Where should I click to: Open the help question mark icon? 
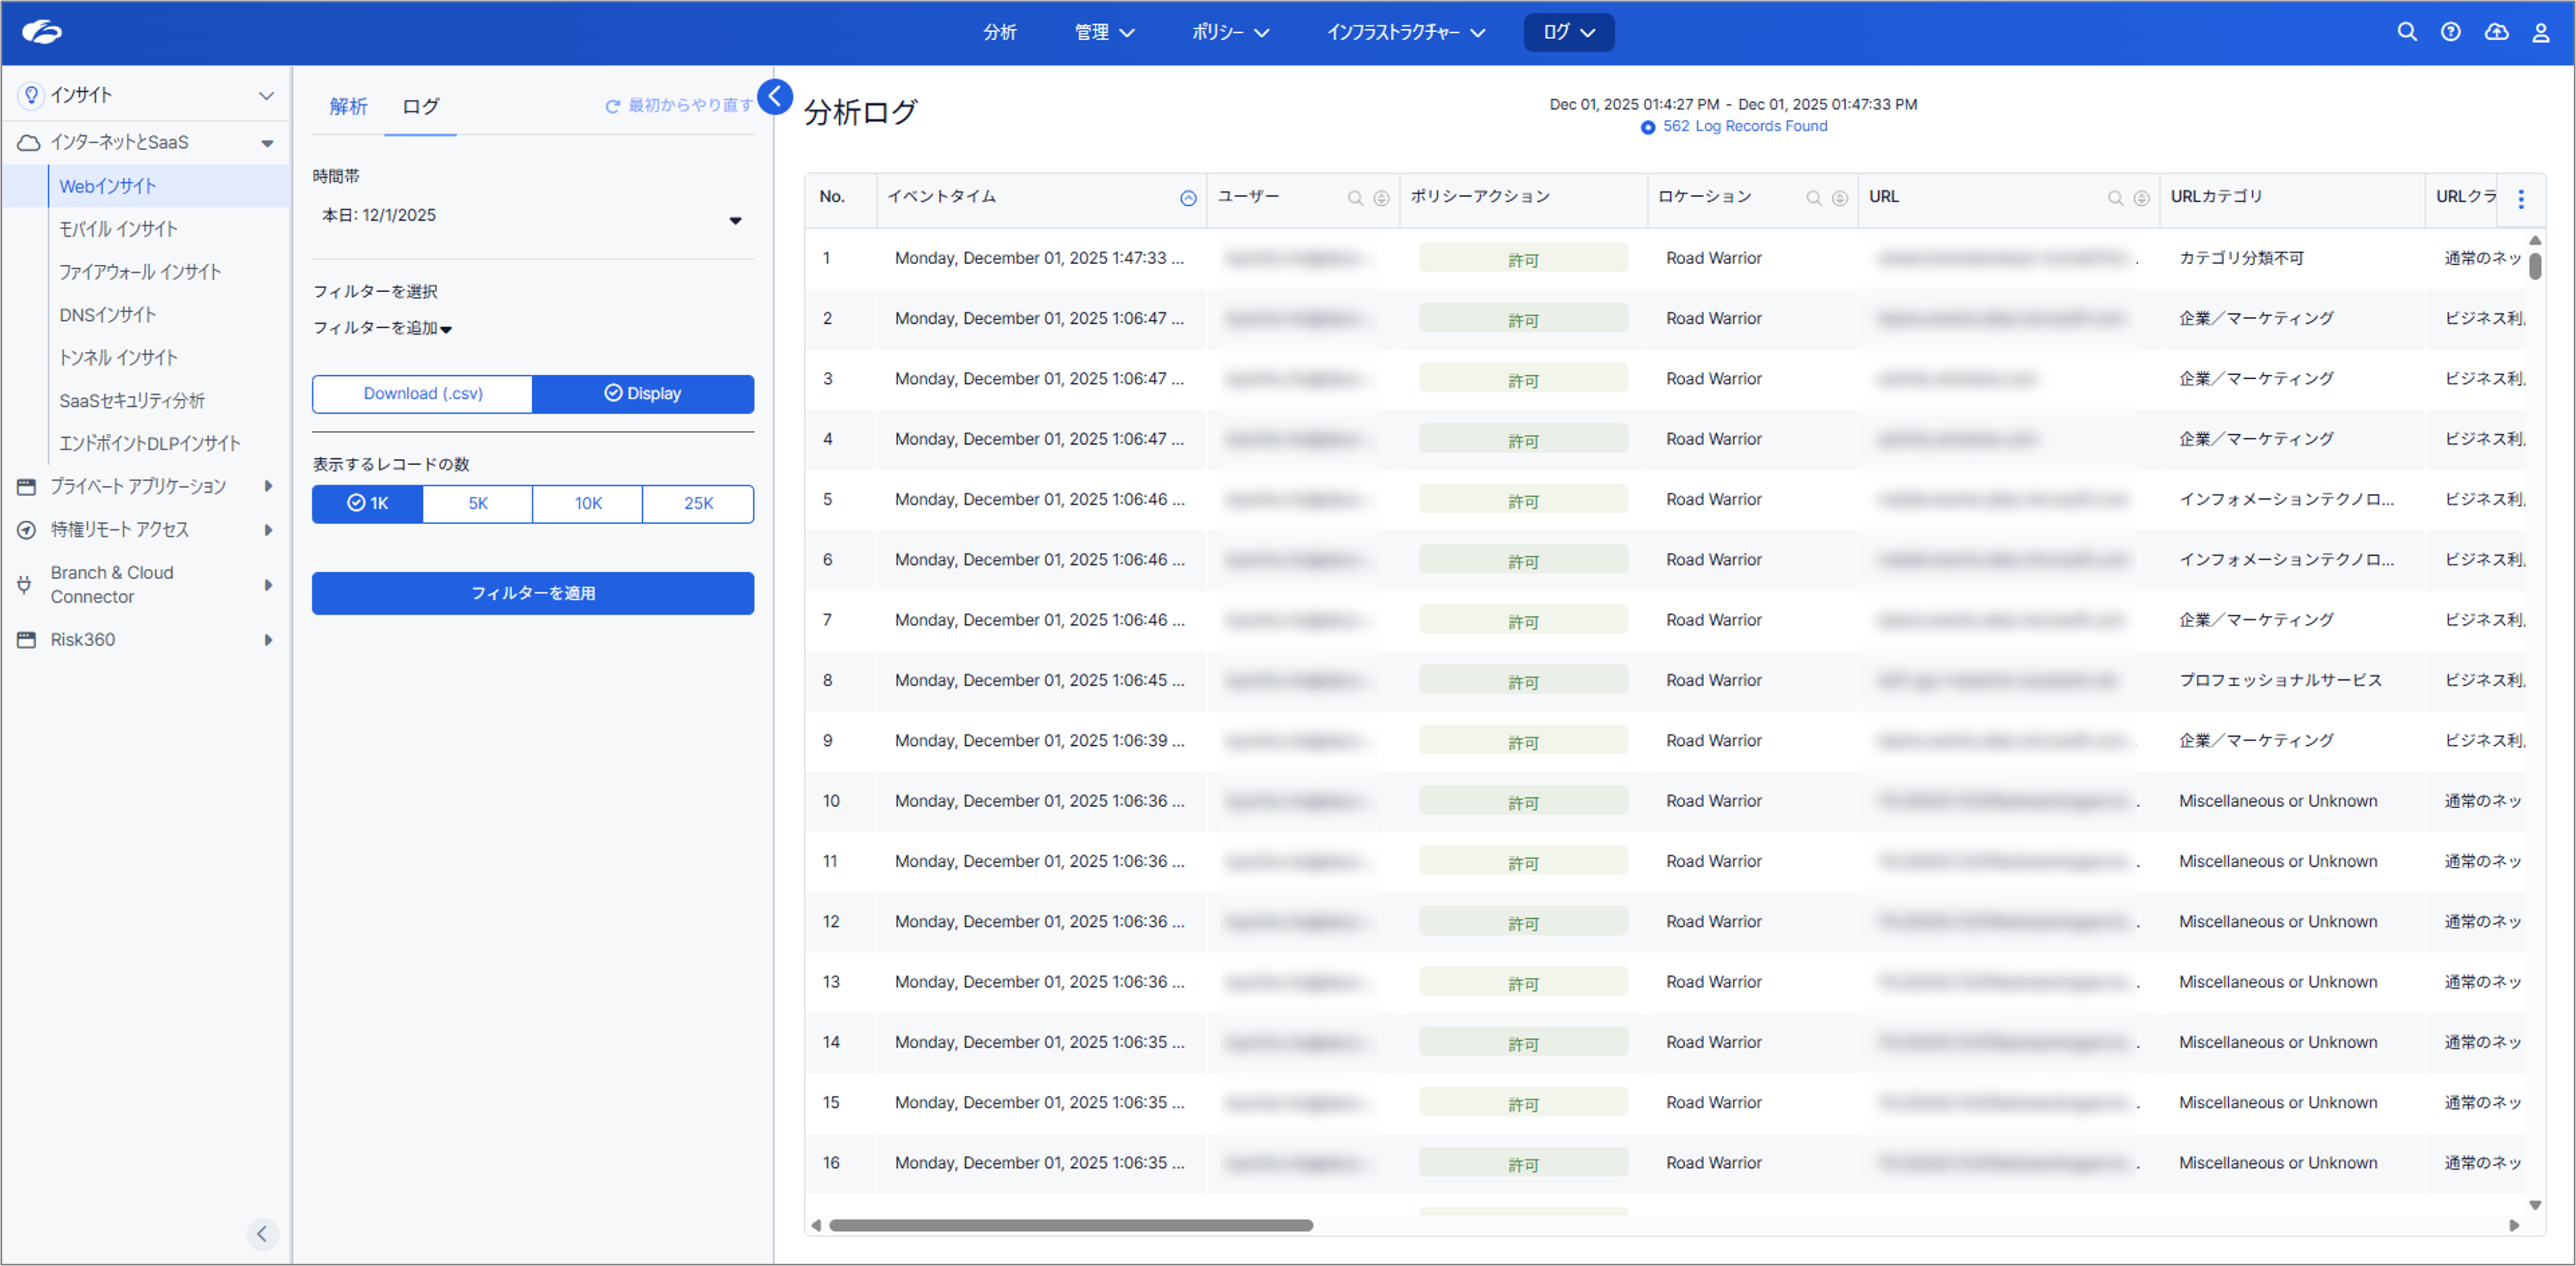pos(2450,32)
